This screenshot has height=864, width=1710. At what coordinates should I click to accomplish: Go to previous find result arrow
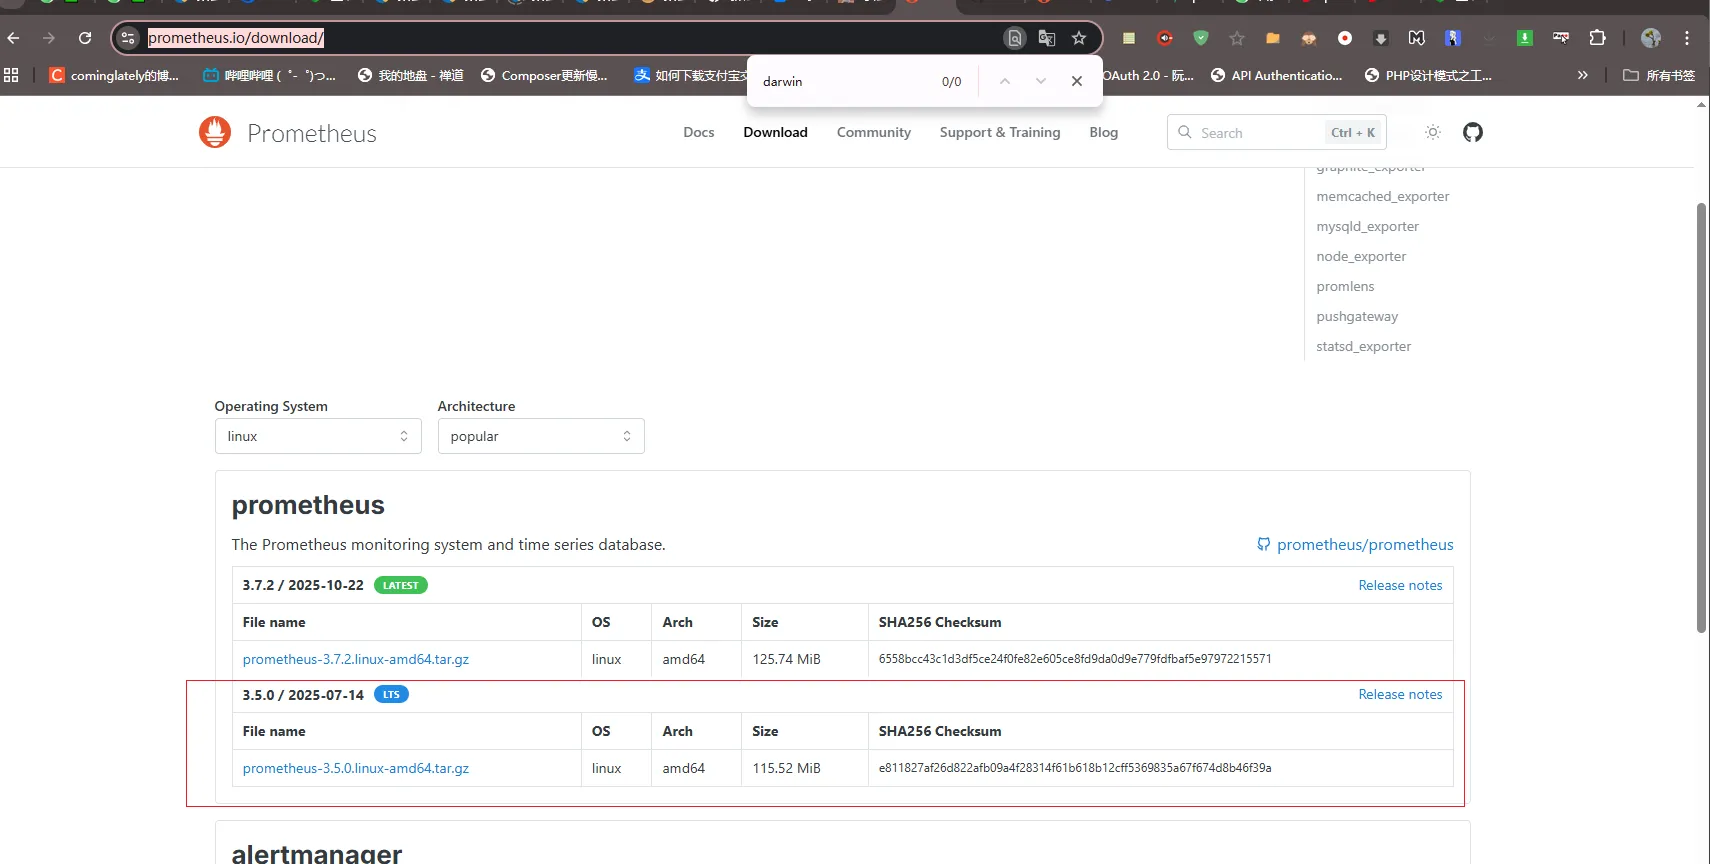[x=1005, y=81]
